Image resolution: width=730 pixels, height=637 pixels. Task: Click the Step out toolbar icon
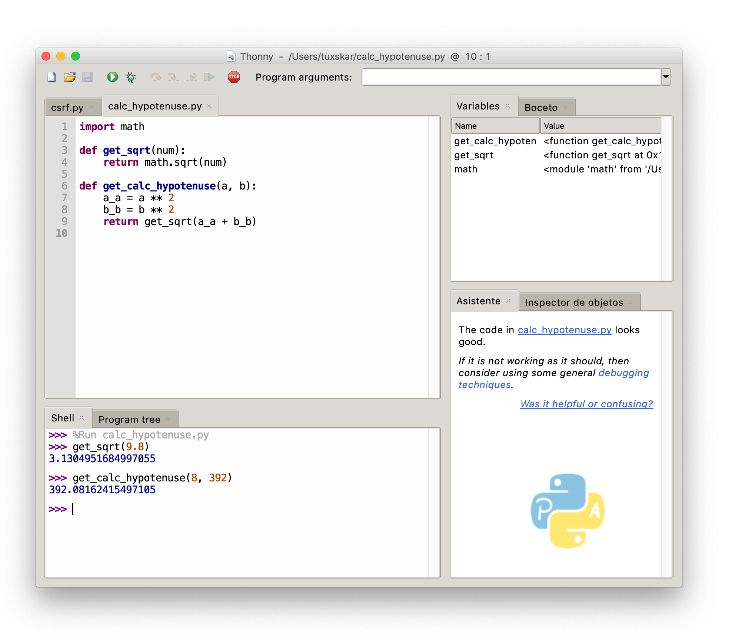click(191, 77)
